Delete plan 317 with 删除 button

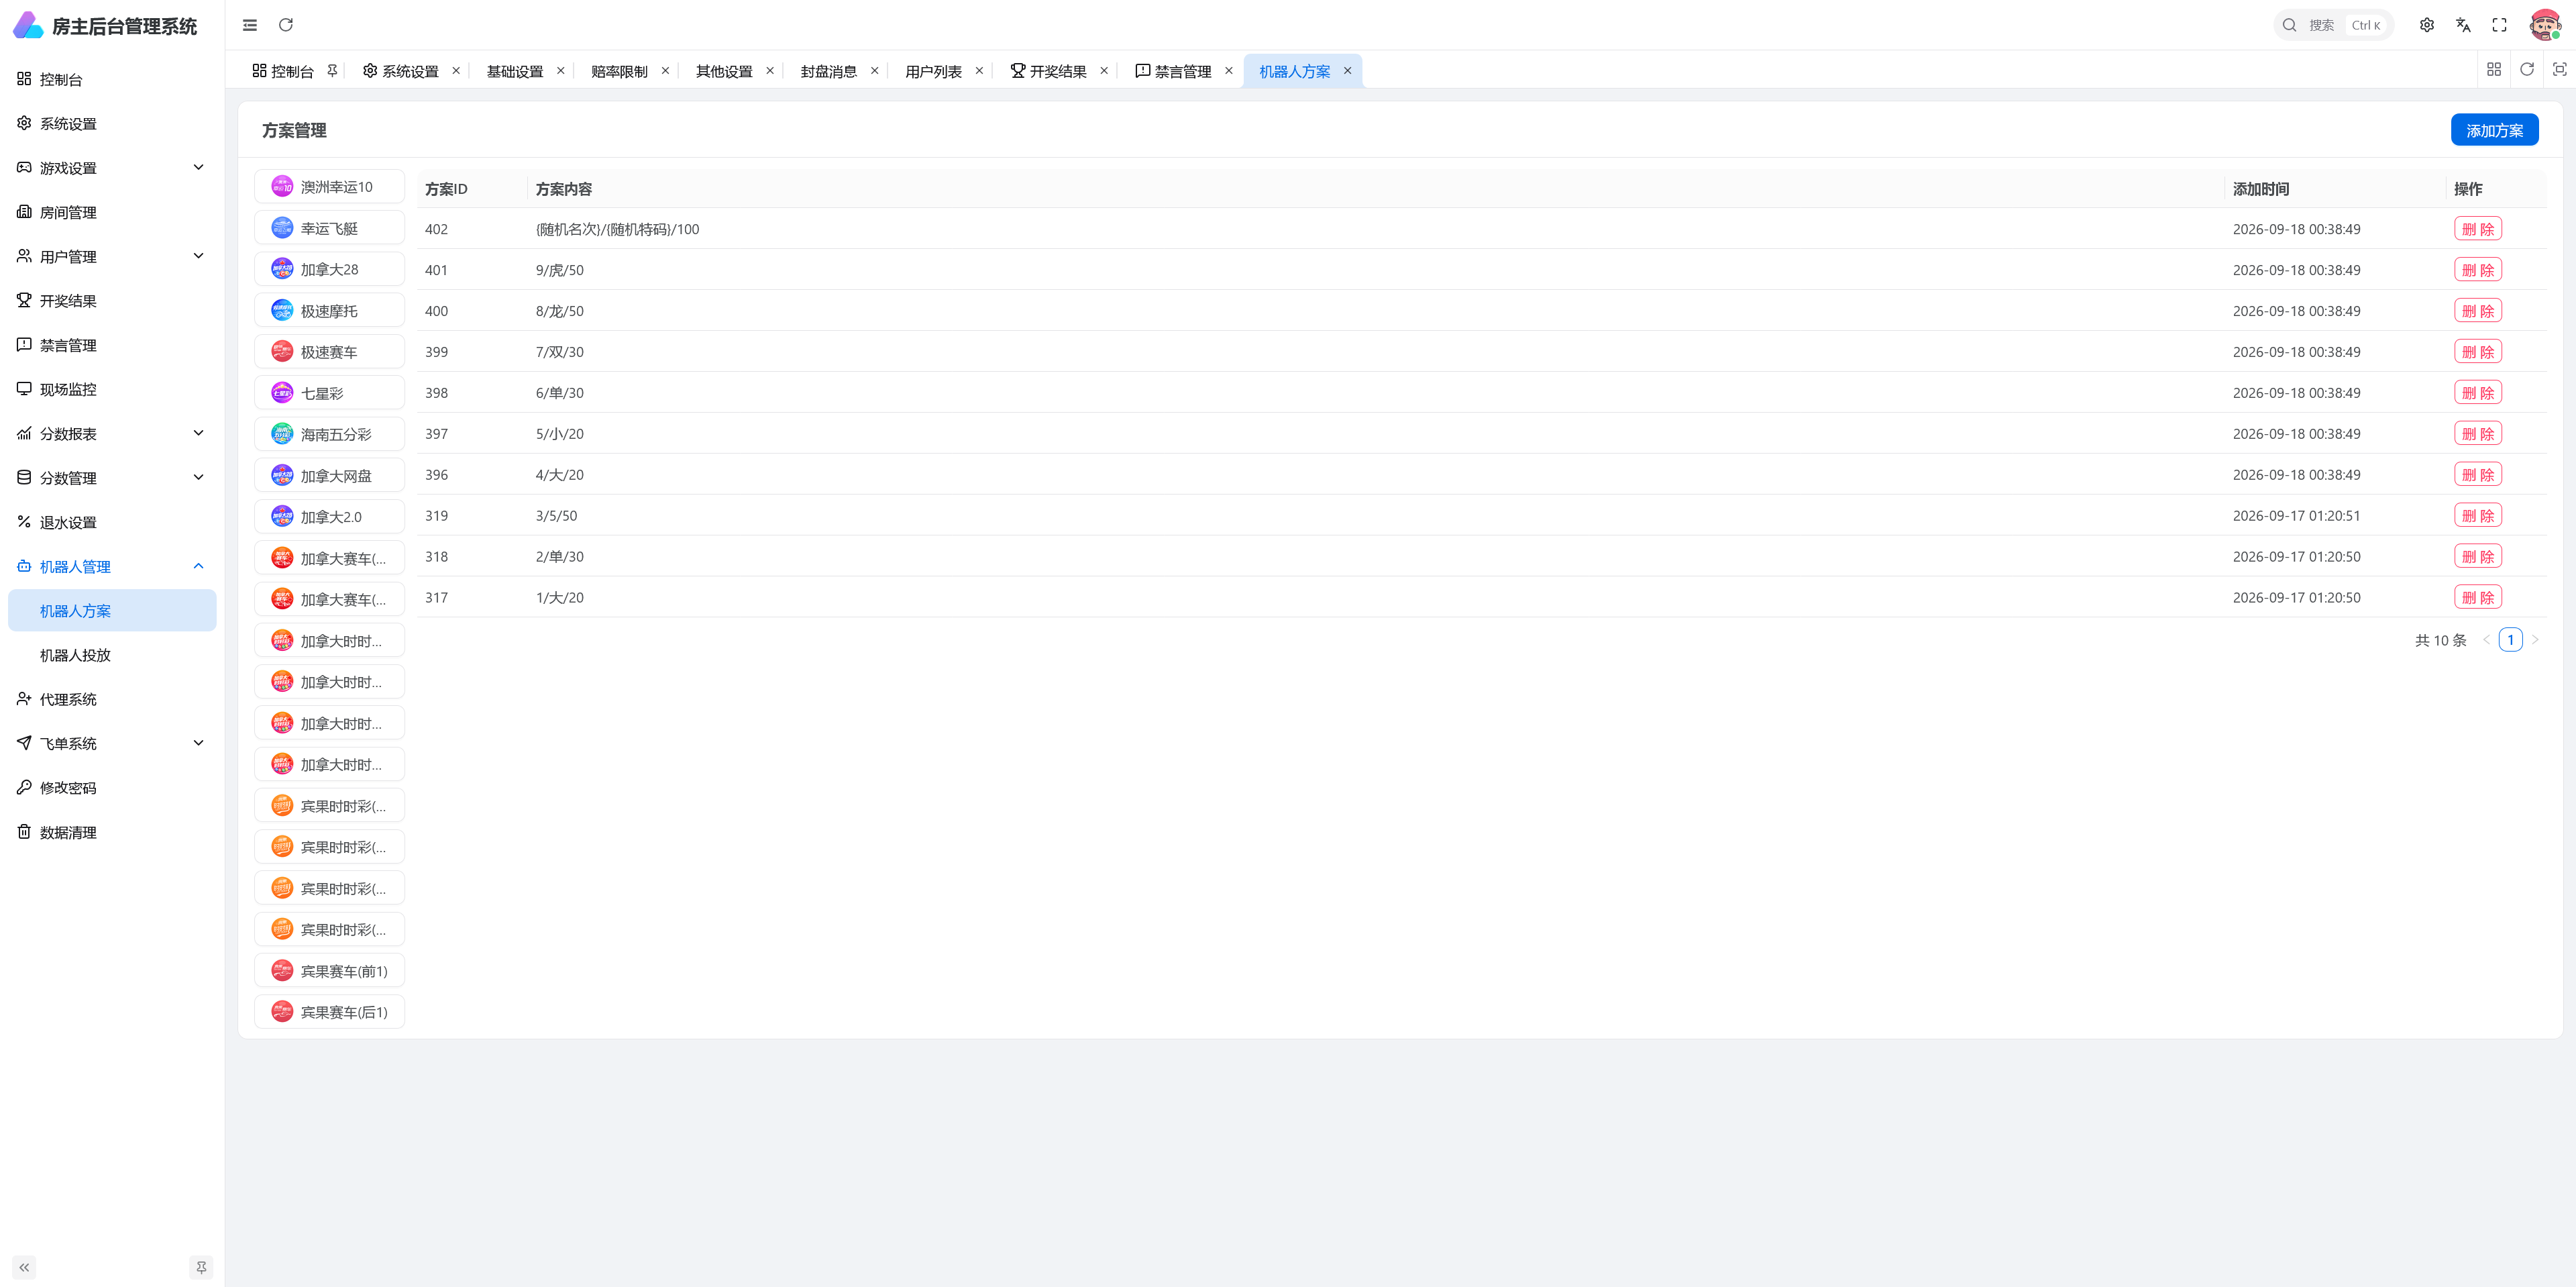pyautogui.click(x=2478, y=598)
